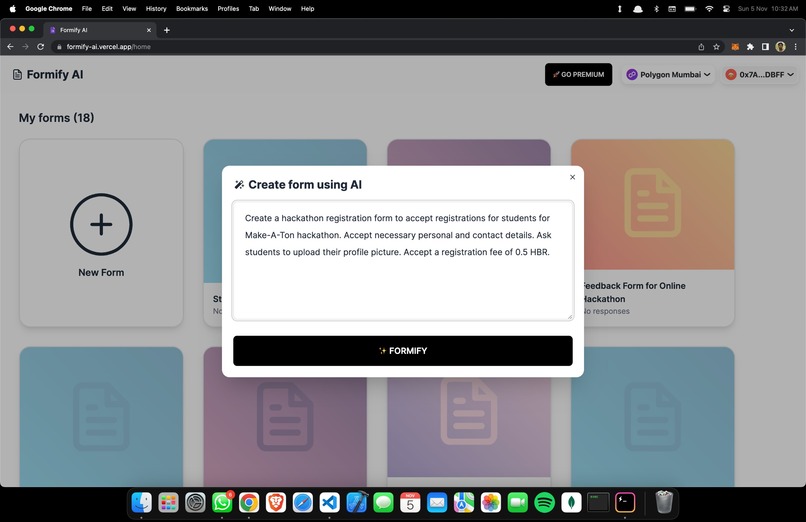Click the share page icon in address bar
This screenshot has height=522, width=806.
point(701,47)
